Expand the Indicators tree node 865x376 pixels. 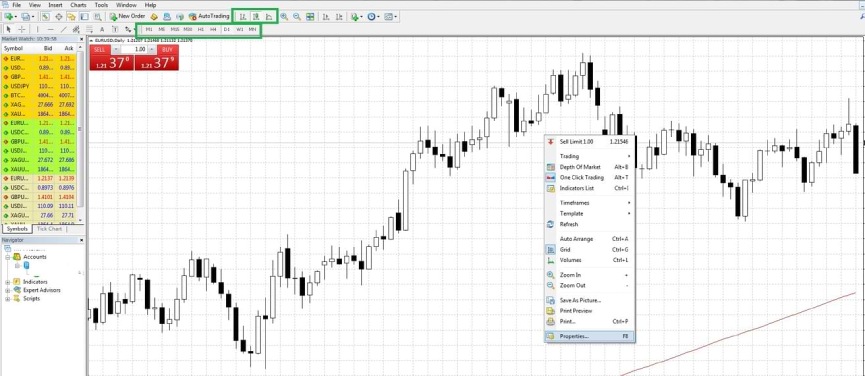[x=8, y=282]
